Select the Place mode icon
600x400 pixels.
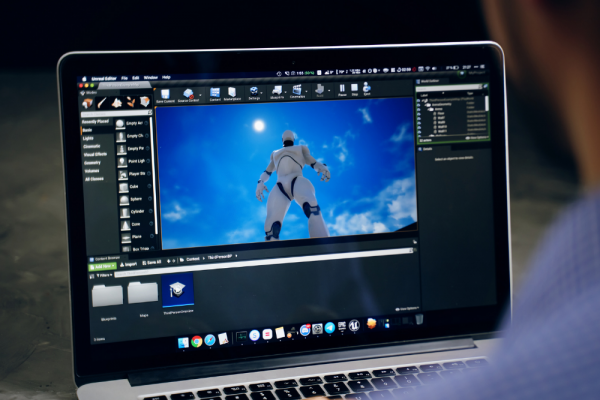click(x=87, y=103)
